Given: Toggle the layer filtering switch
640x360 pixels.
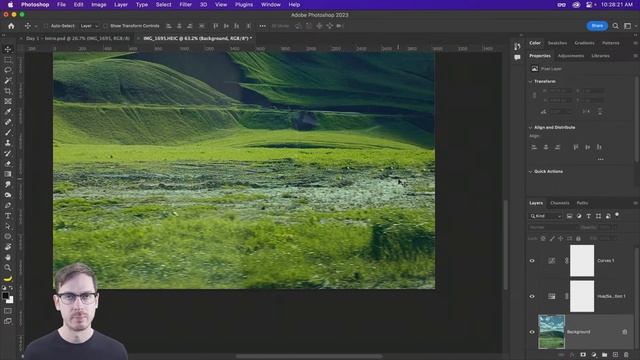Looking at the screenshot, I should click(617, 215).
